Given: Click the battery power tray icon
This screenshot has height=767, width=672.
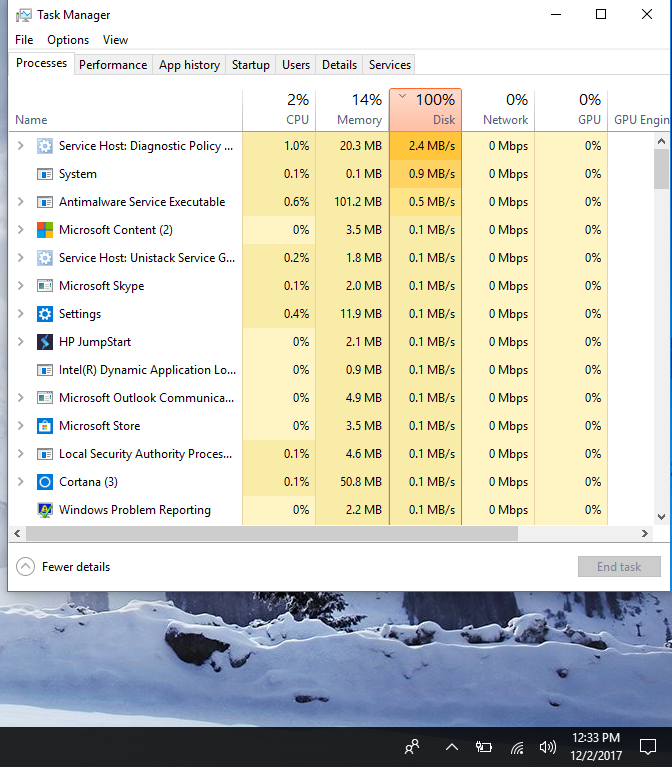Looking at the screenshot, I should coord(484,747).
